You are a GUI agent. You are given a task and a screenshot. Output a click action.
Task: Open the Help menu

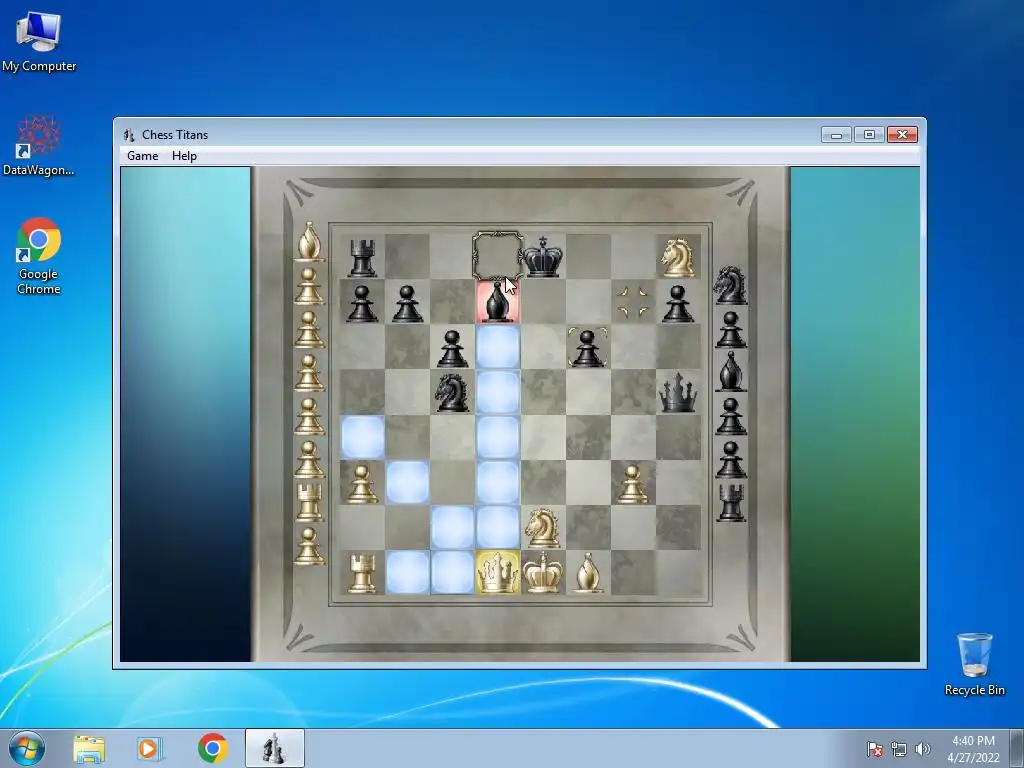[184, 155]
